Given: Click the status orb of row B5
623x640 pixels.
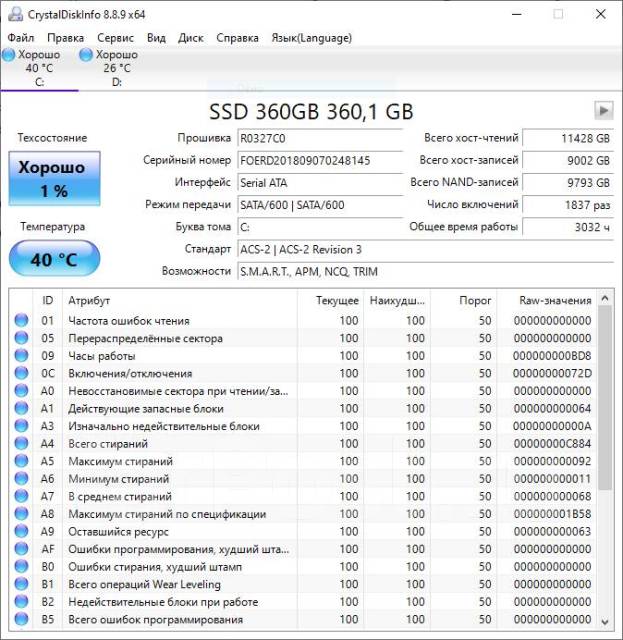Looking at the screenshot, I should (x=21, y=620).
